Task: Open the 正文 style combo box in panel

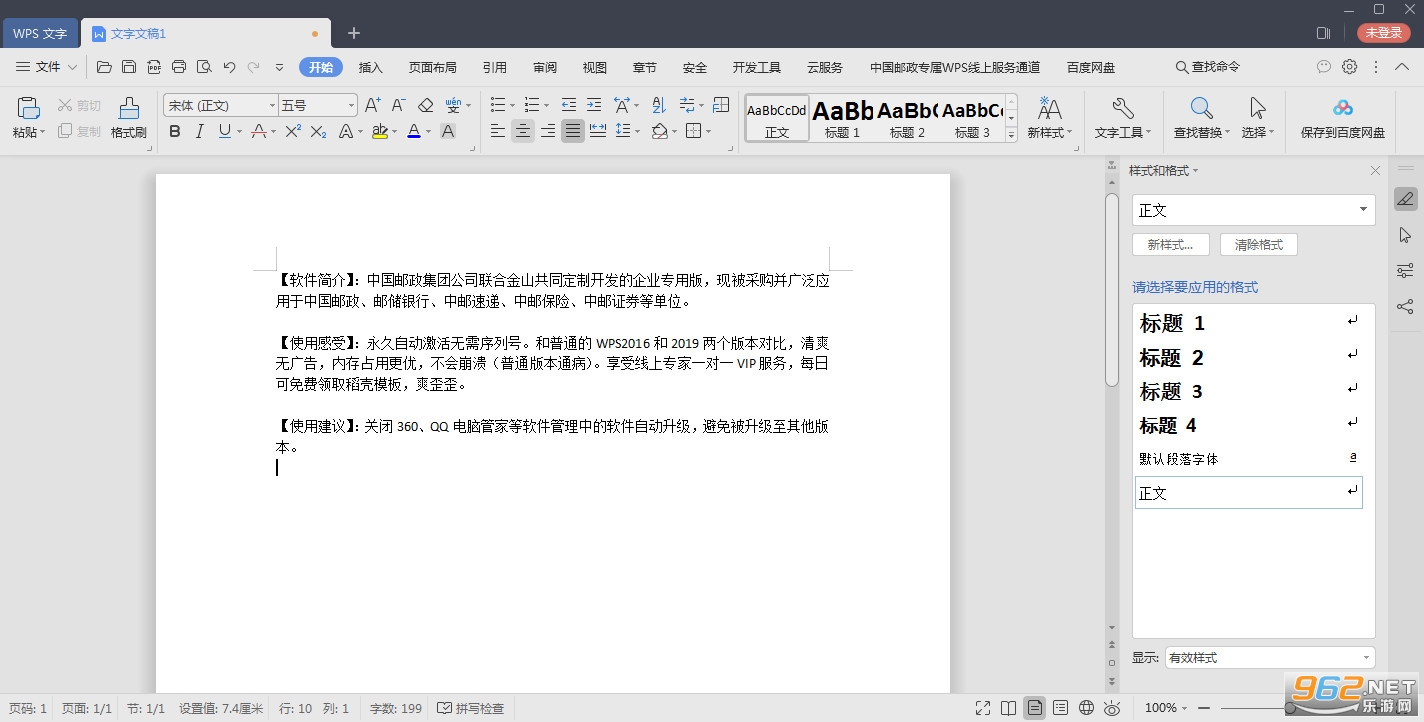Action: tap(1254, 210)
